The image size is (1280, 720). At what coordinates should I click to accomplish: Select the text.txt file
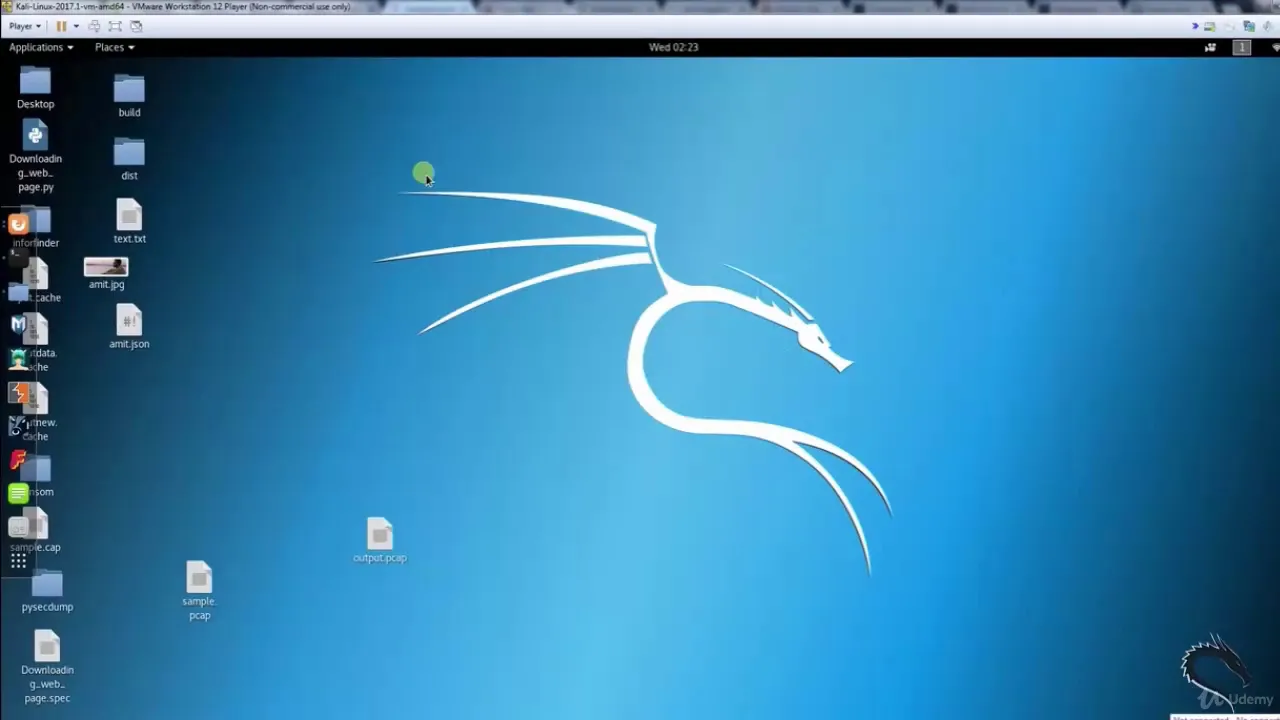tap(129, 221)
